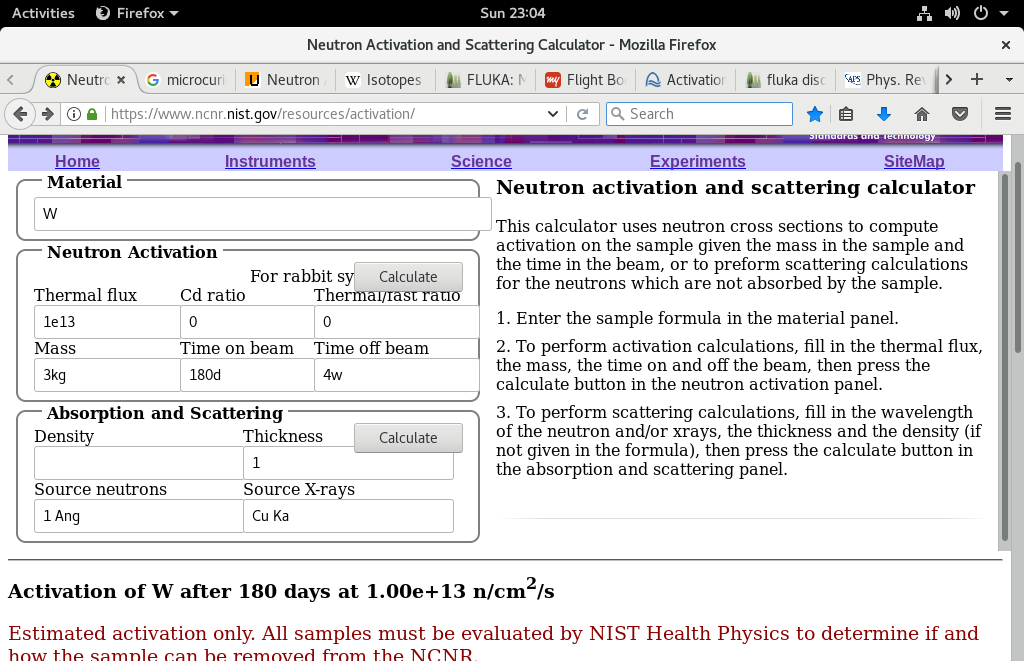Click the address bar URL
1024x661 pixels.
[263, 114]
